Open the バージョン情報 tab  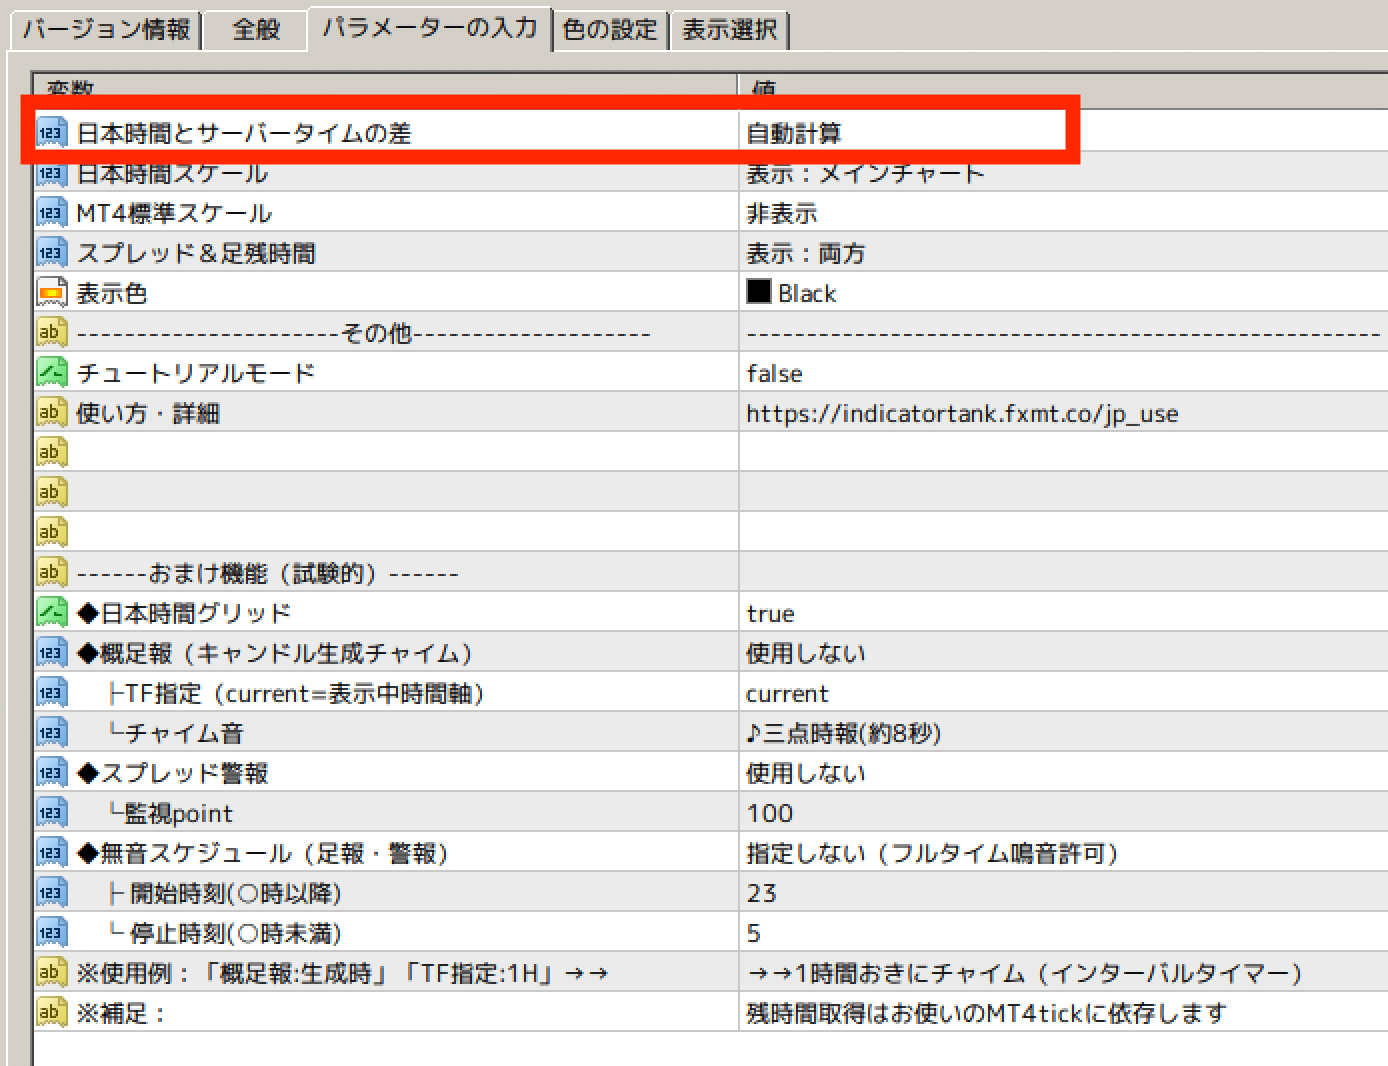coord(105,29)
